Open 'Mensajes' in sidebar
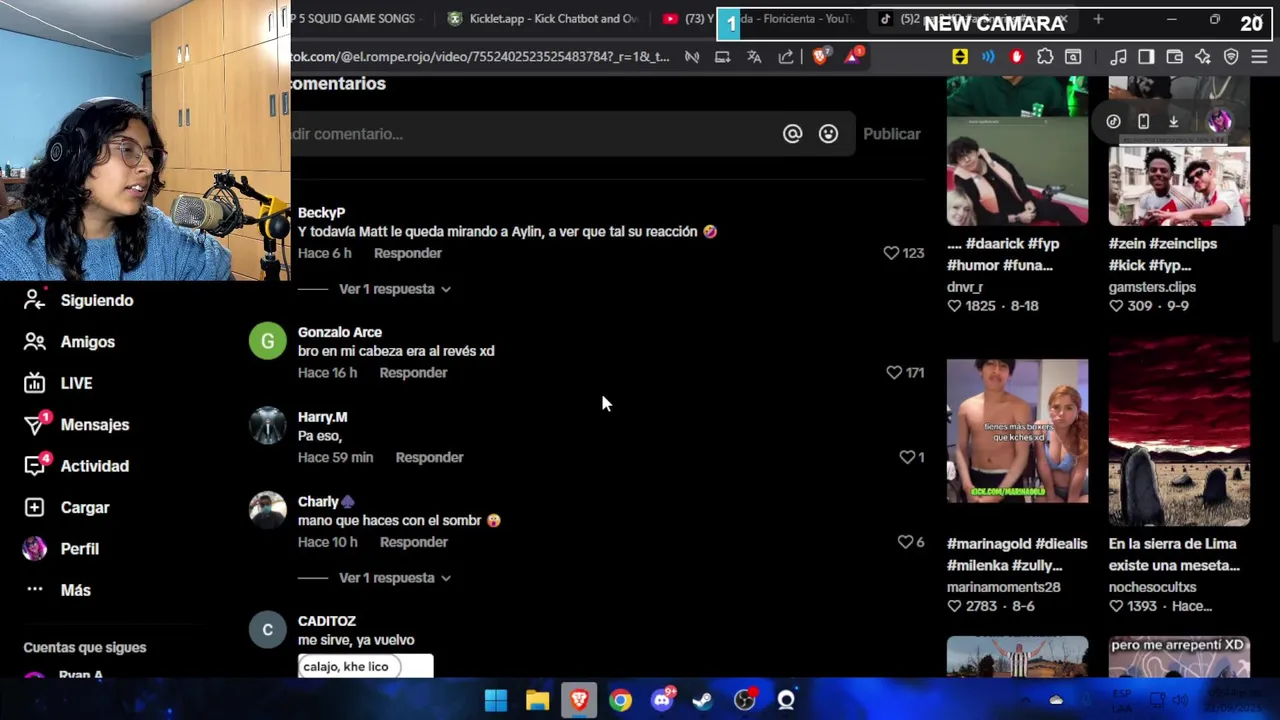This screenshot has width=1280, height=720. point(76,425)
